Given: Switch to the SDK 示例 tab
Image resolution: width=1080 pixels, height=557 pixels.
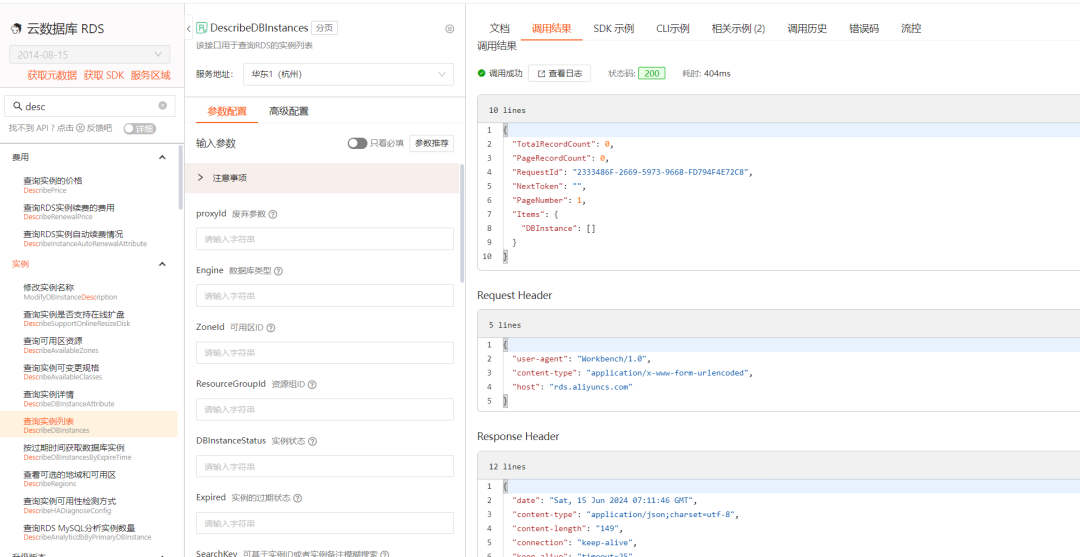Looking at the screenshot, I should [x=614, y=29].
